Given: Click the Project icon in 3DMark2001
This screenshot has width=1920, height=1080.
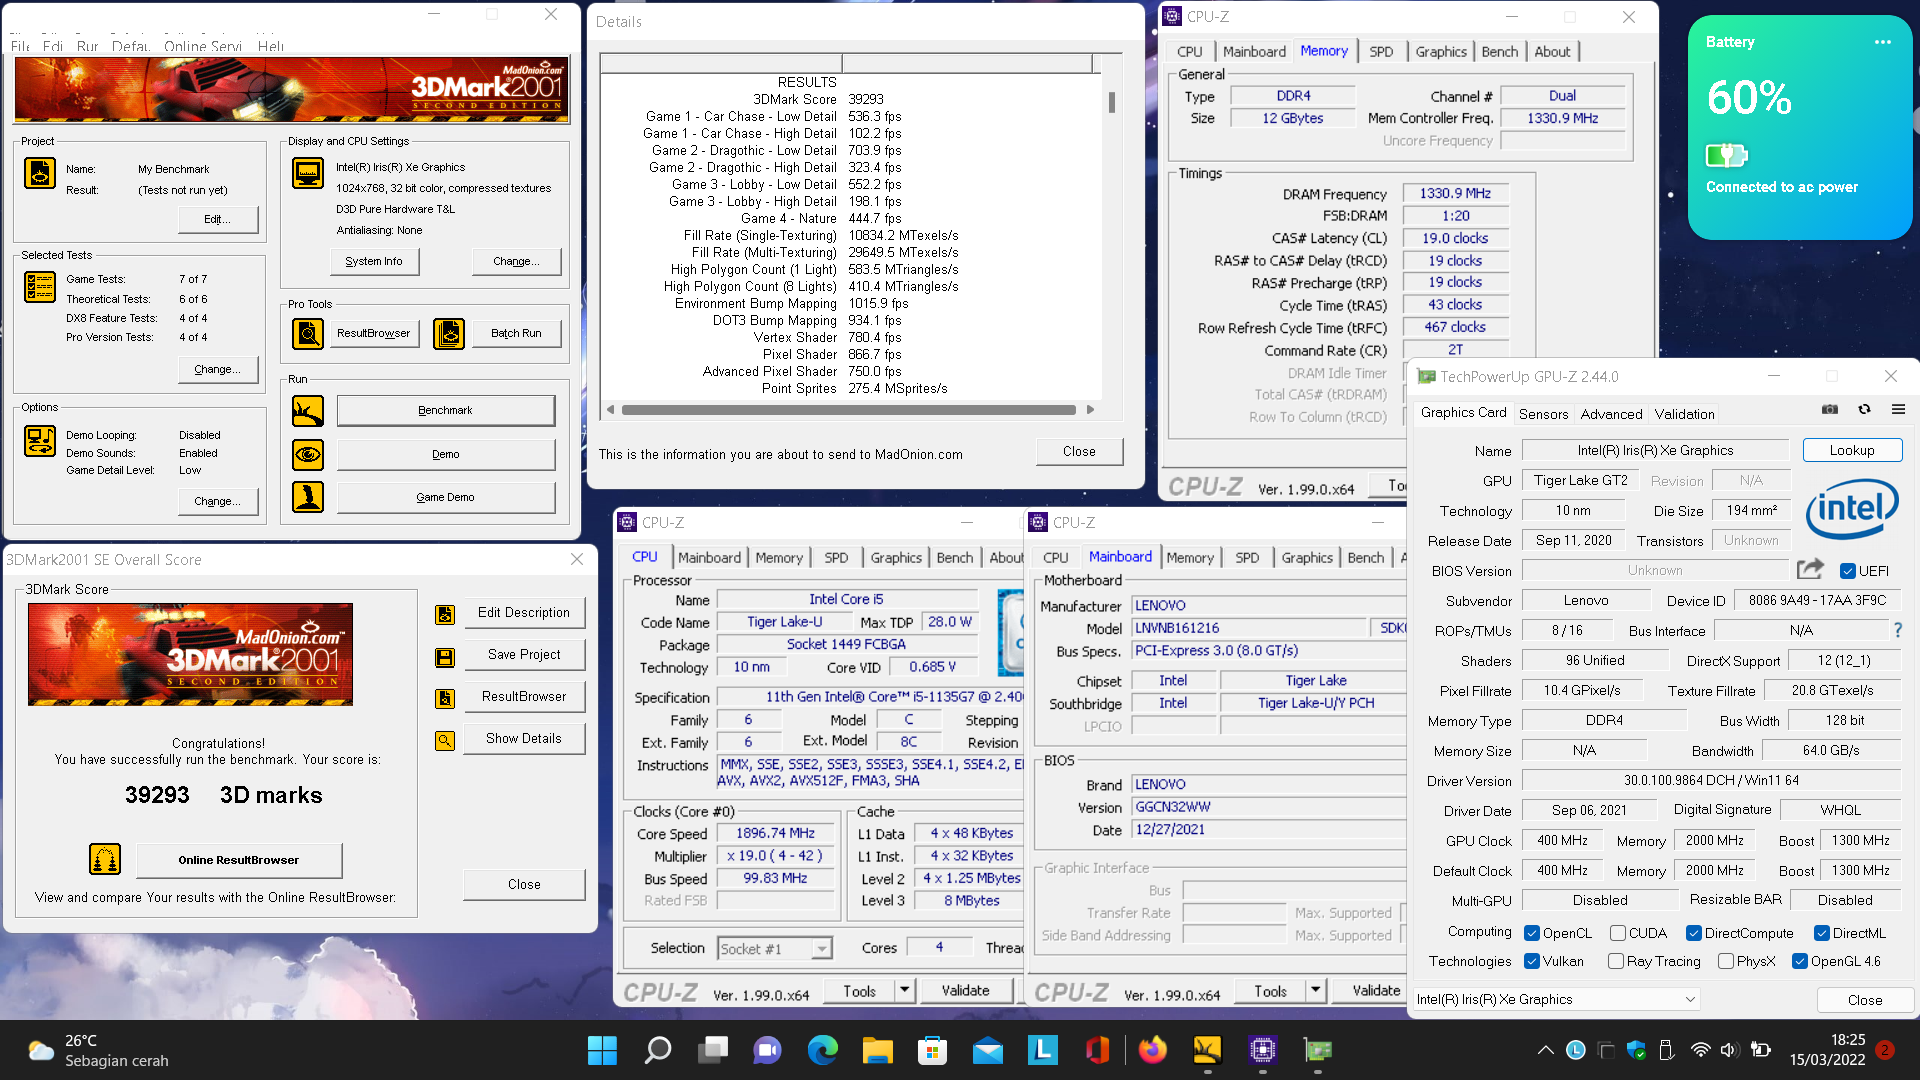Looking at the screenshot, I should (40, 173).
